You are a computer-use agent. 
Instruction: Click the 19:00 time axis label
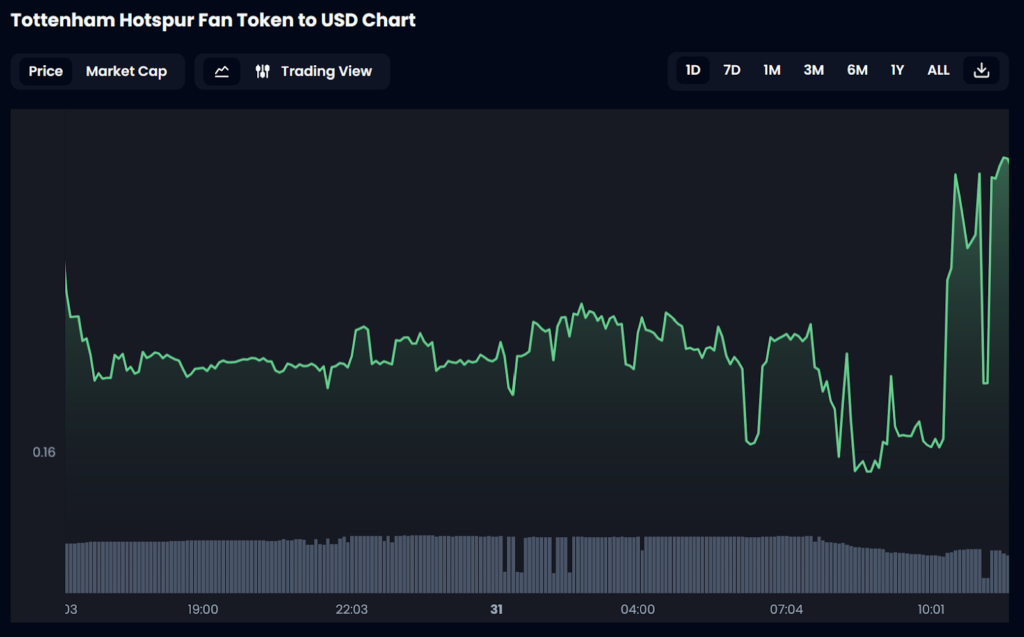click(203, 609)
